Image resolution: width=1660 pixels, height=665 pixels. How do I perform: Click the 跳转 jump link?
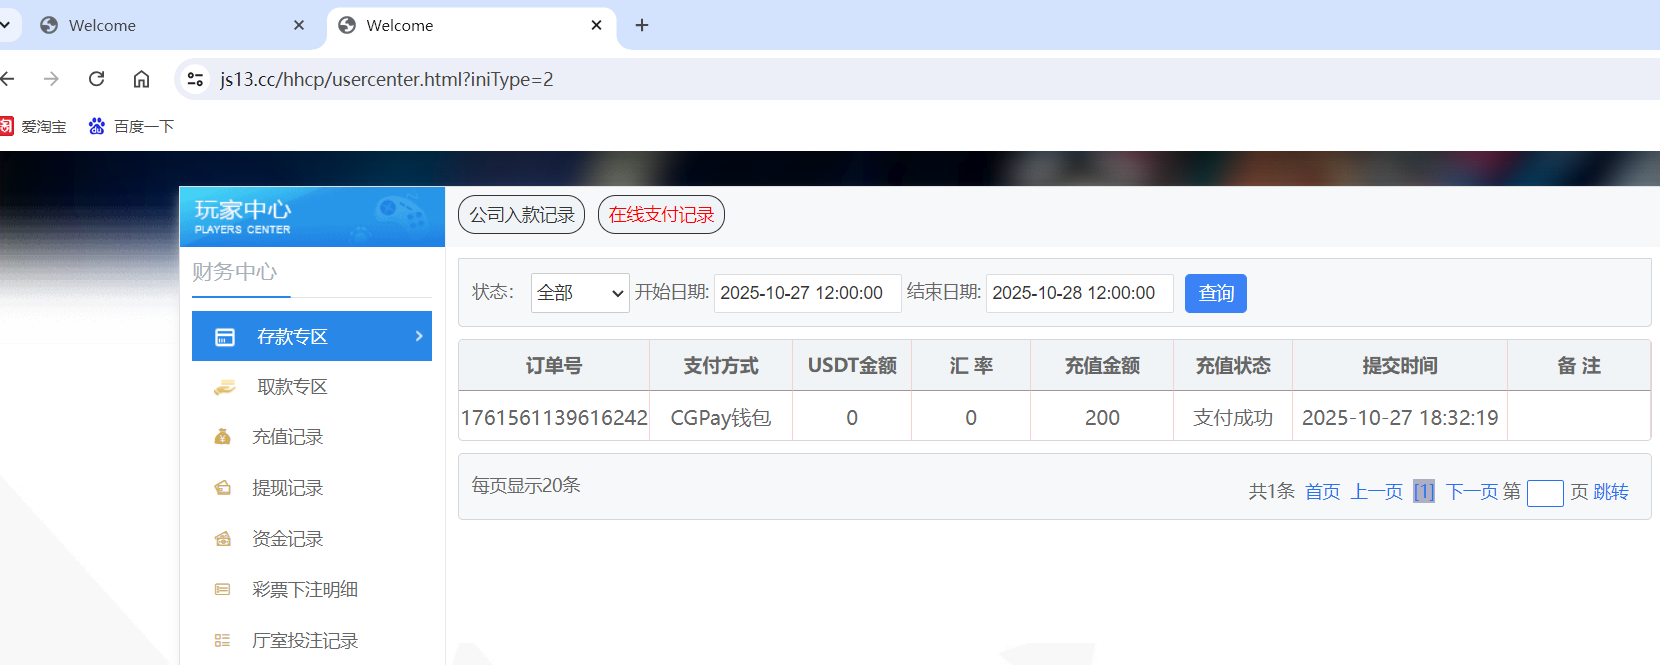pos(1611,492)
